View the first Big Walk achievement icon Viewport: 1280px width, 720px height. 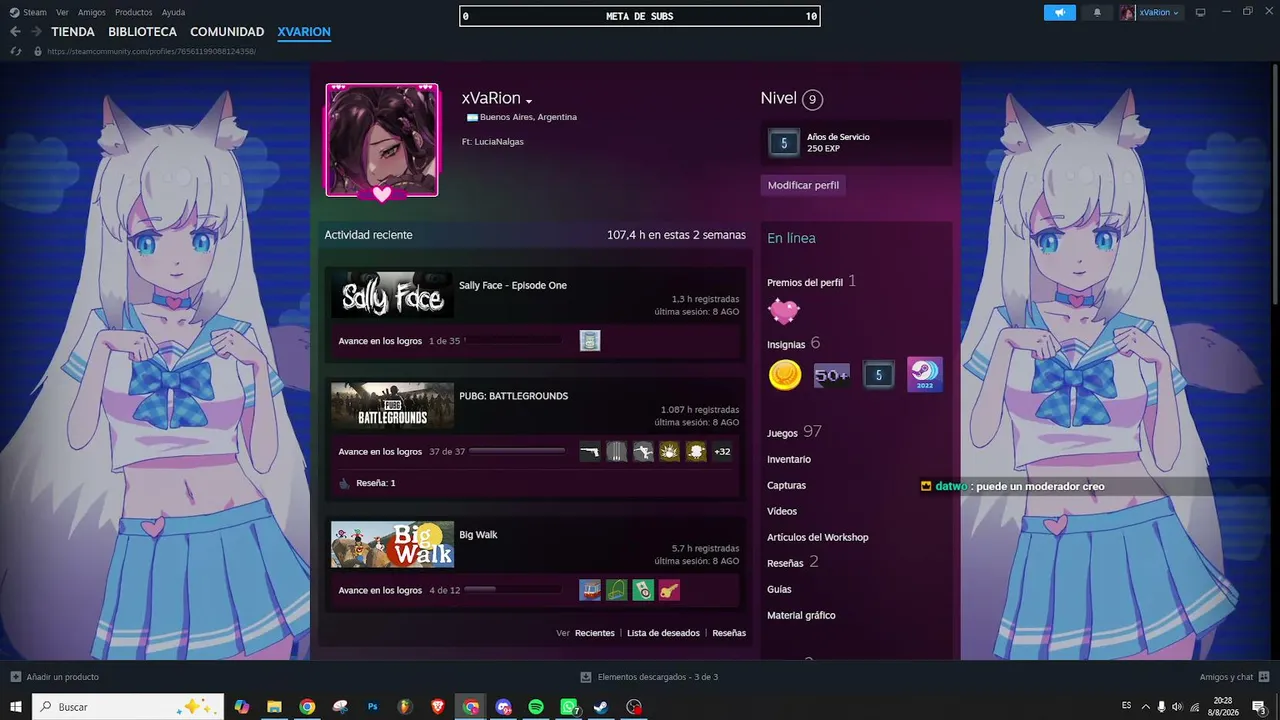point(590,590)
